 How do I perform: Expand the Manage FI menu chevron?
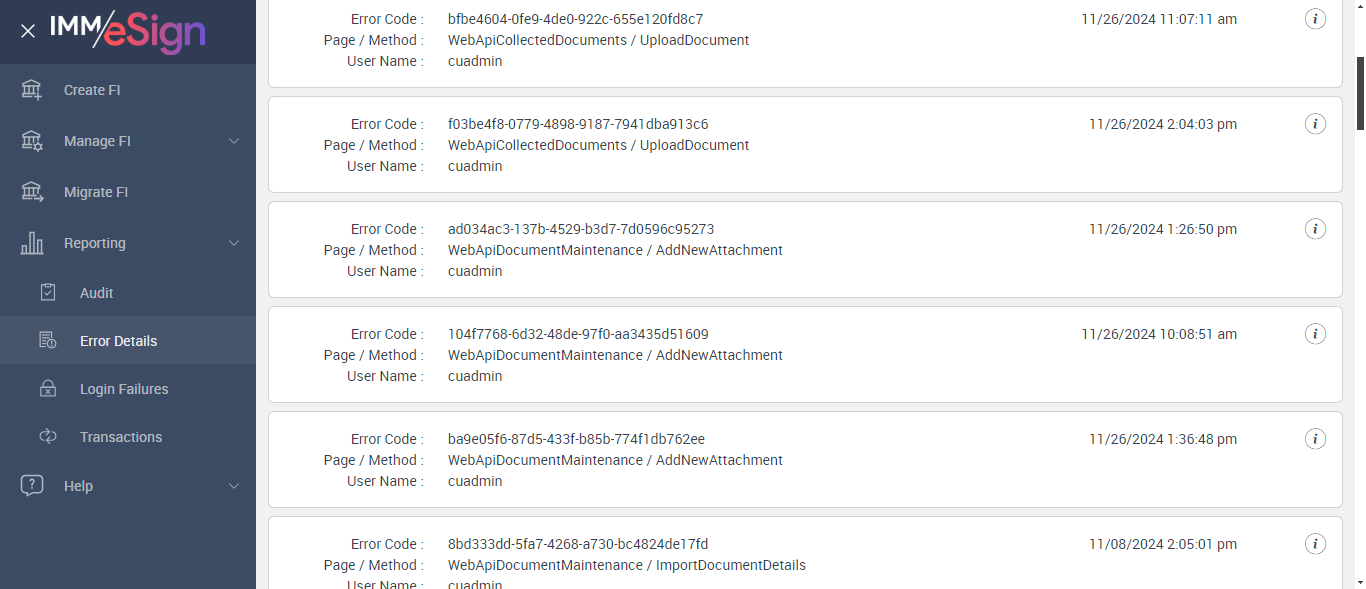click(234, 141)
